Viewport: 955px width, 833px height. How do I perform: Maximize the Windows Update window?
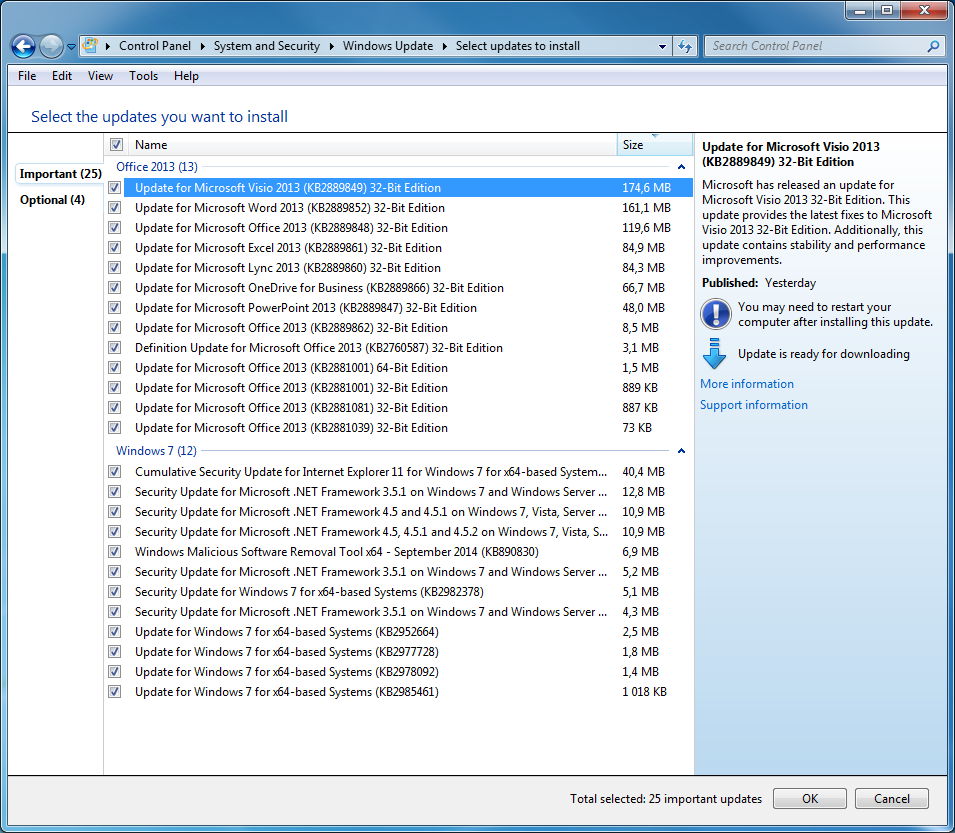tap(887, 10)
